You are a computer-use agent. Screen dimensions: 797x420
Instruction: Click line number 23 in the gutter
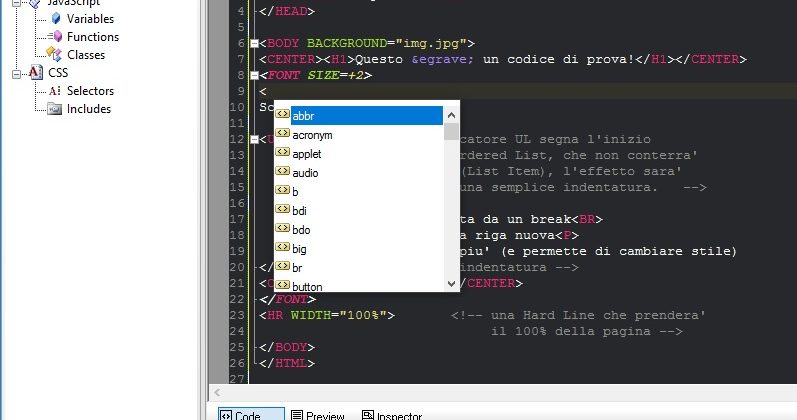[x=237, y=316]
